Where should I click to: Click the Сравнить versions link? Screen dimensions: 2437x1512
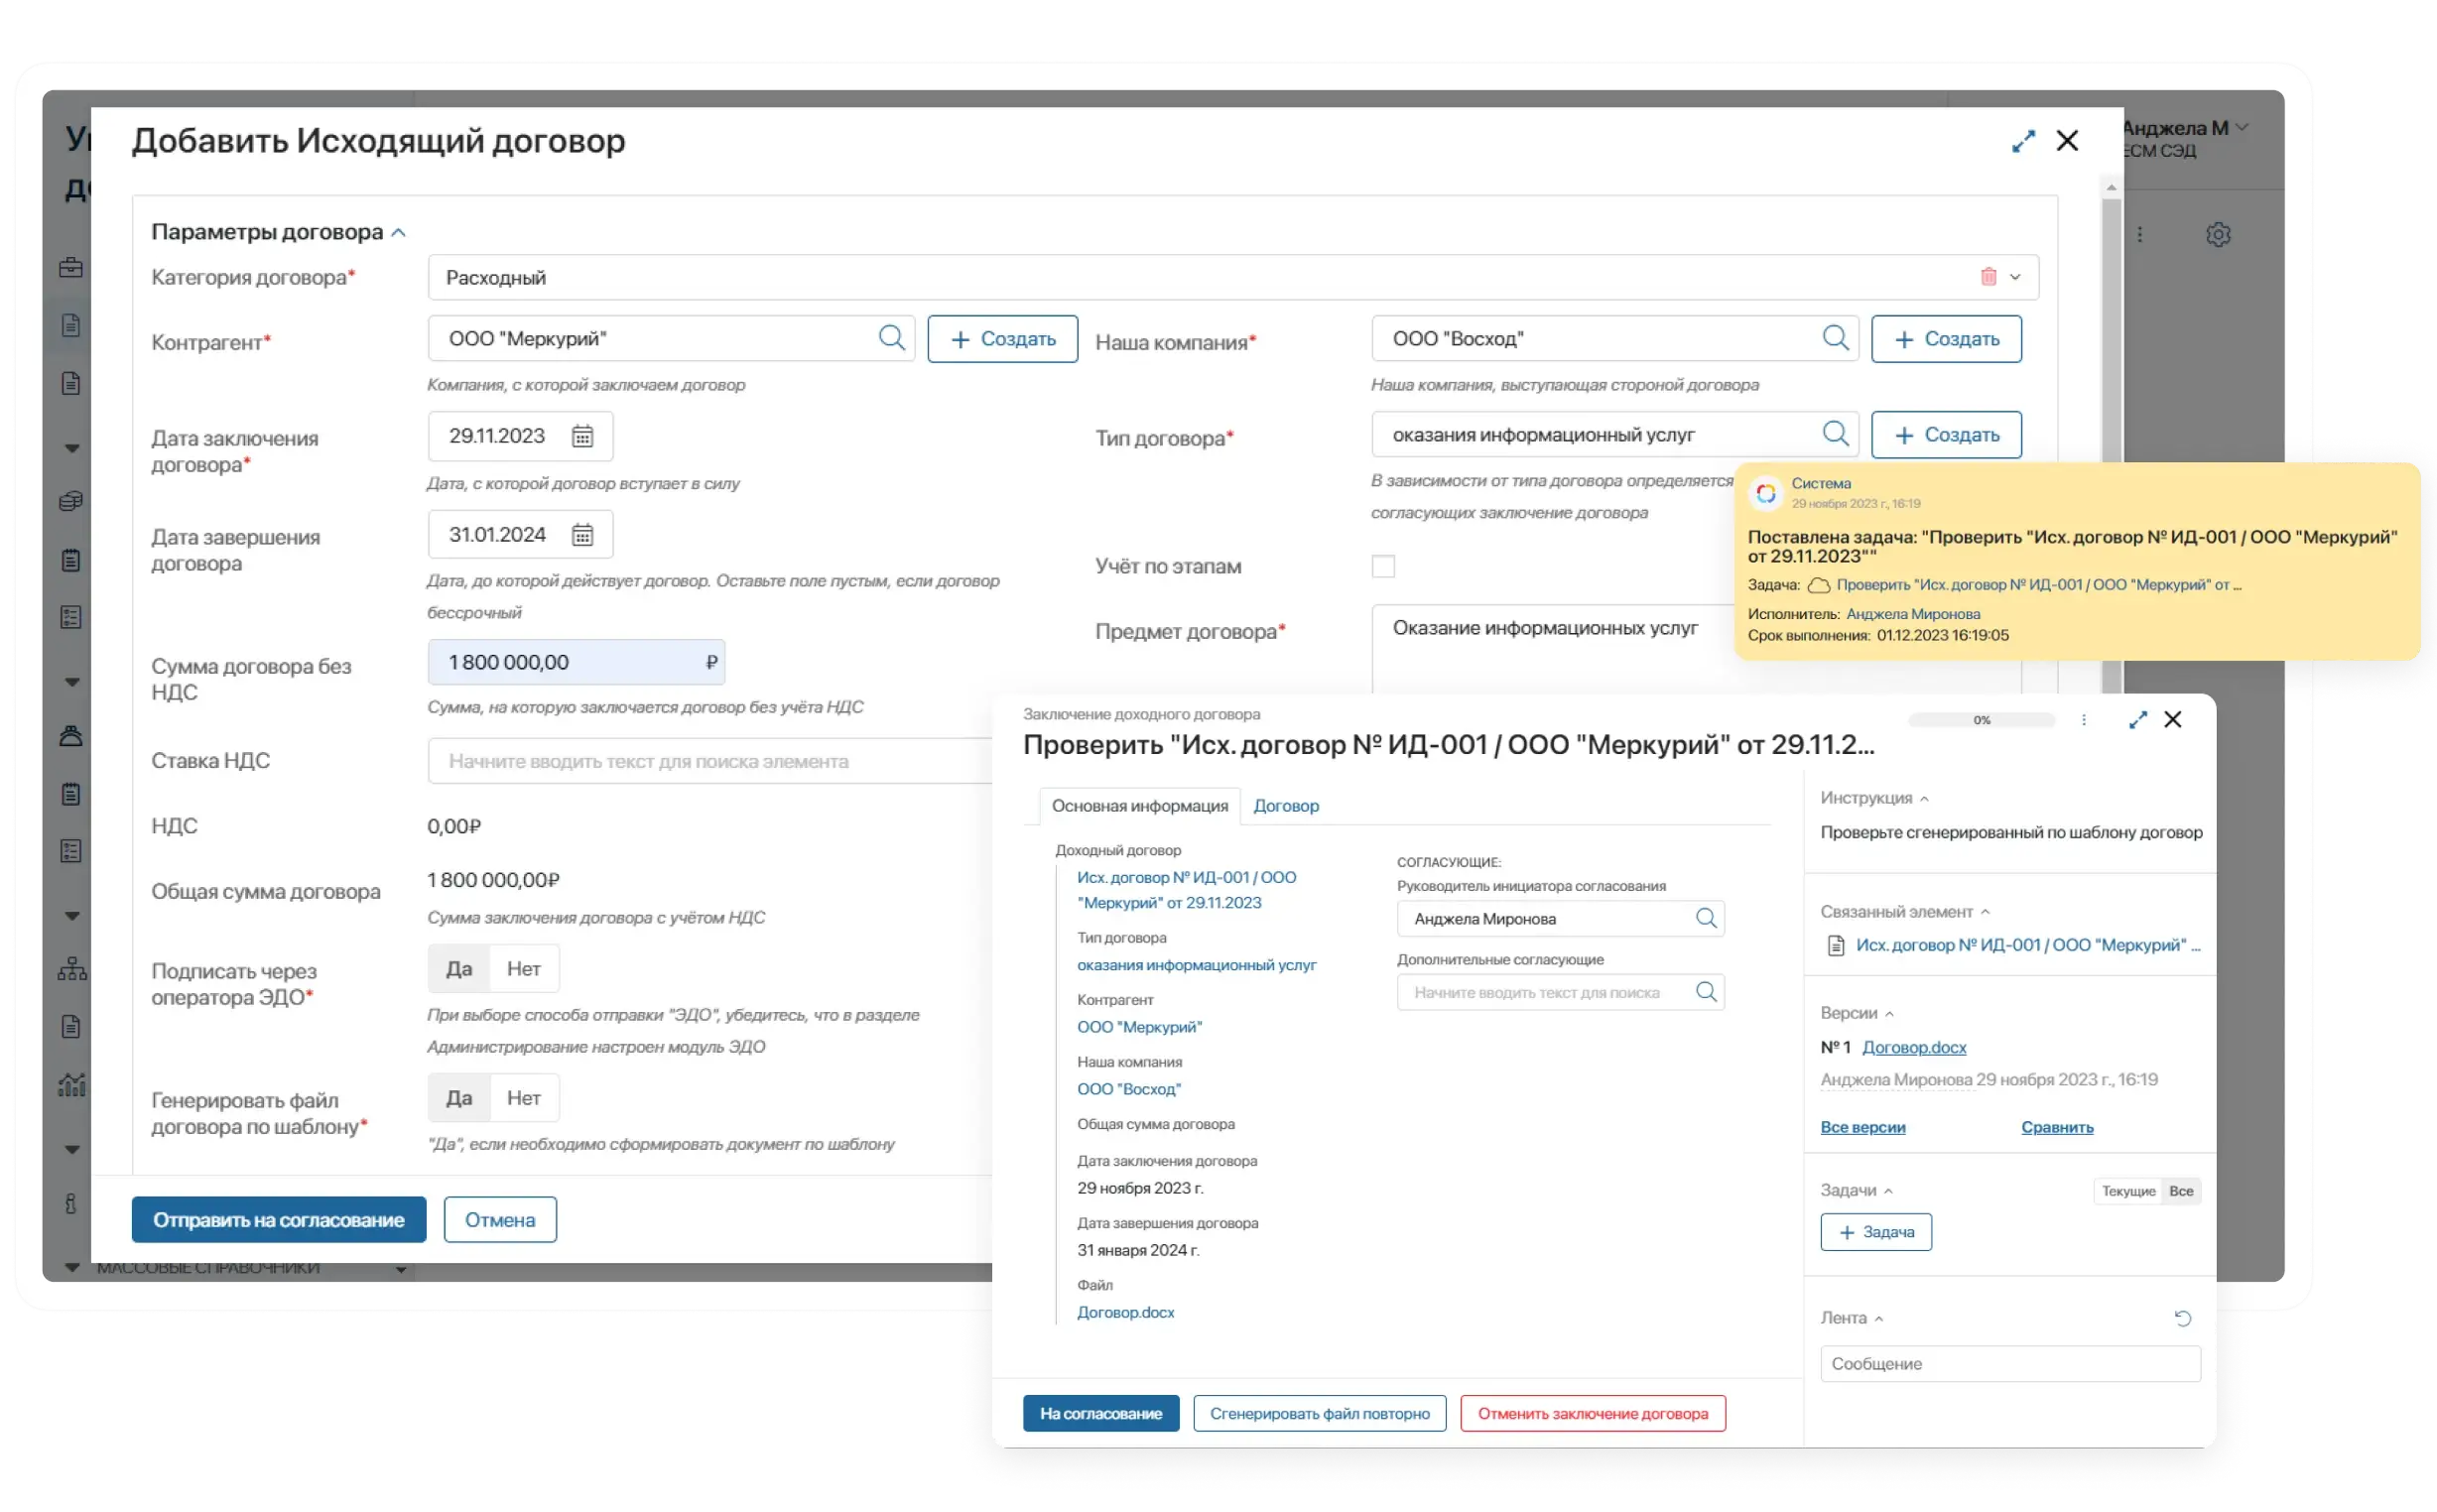[x=2056, y=1127]
